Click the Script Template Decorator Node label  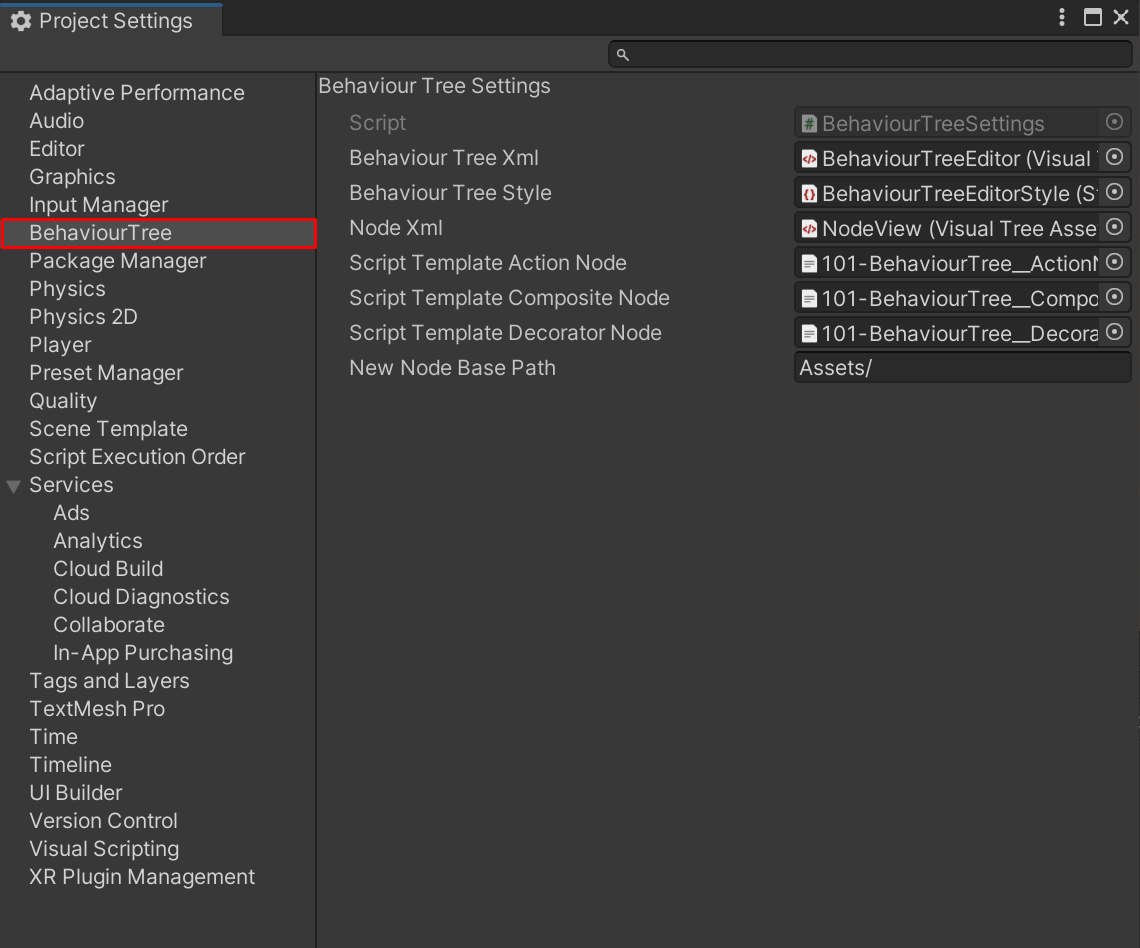click(x=505, y=332)
